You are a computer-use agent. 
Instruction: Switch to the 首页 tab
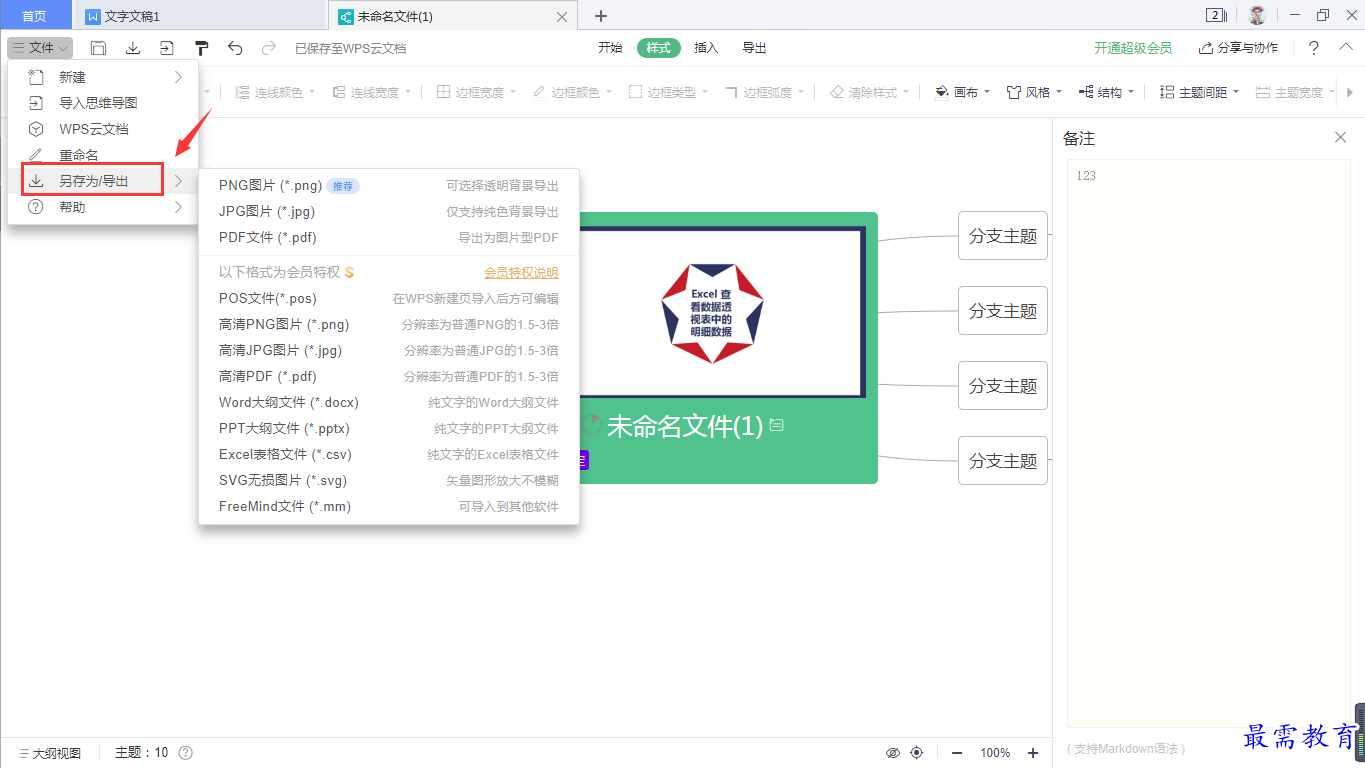(x=35, y=16)
